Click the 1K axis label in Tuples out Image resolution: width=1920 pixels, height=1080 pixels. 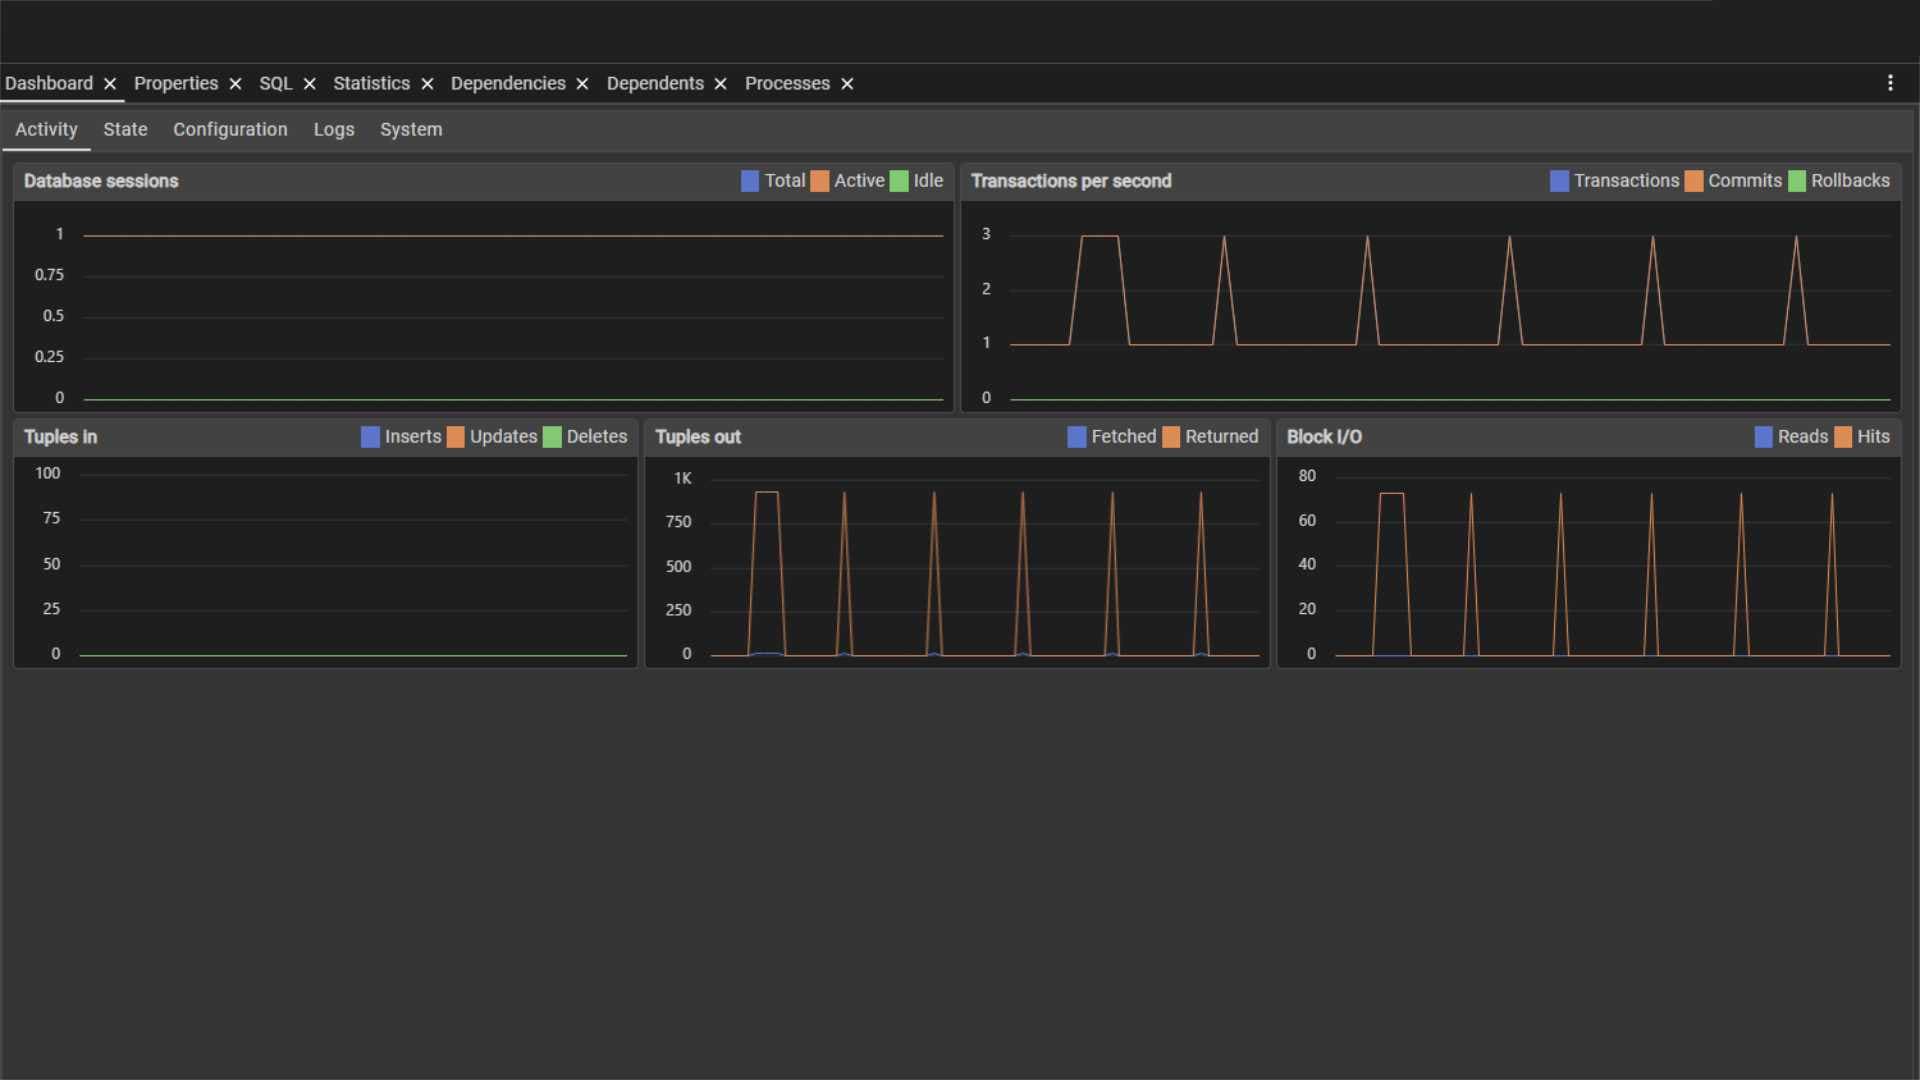tap(682, 479)
